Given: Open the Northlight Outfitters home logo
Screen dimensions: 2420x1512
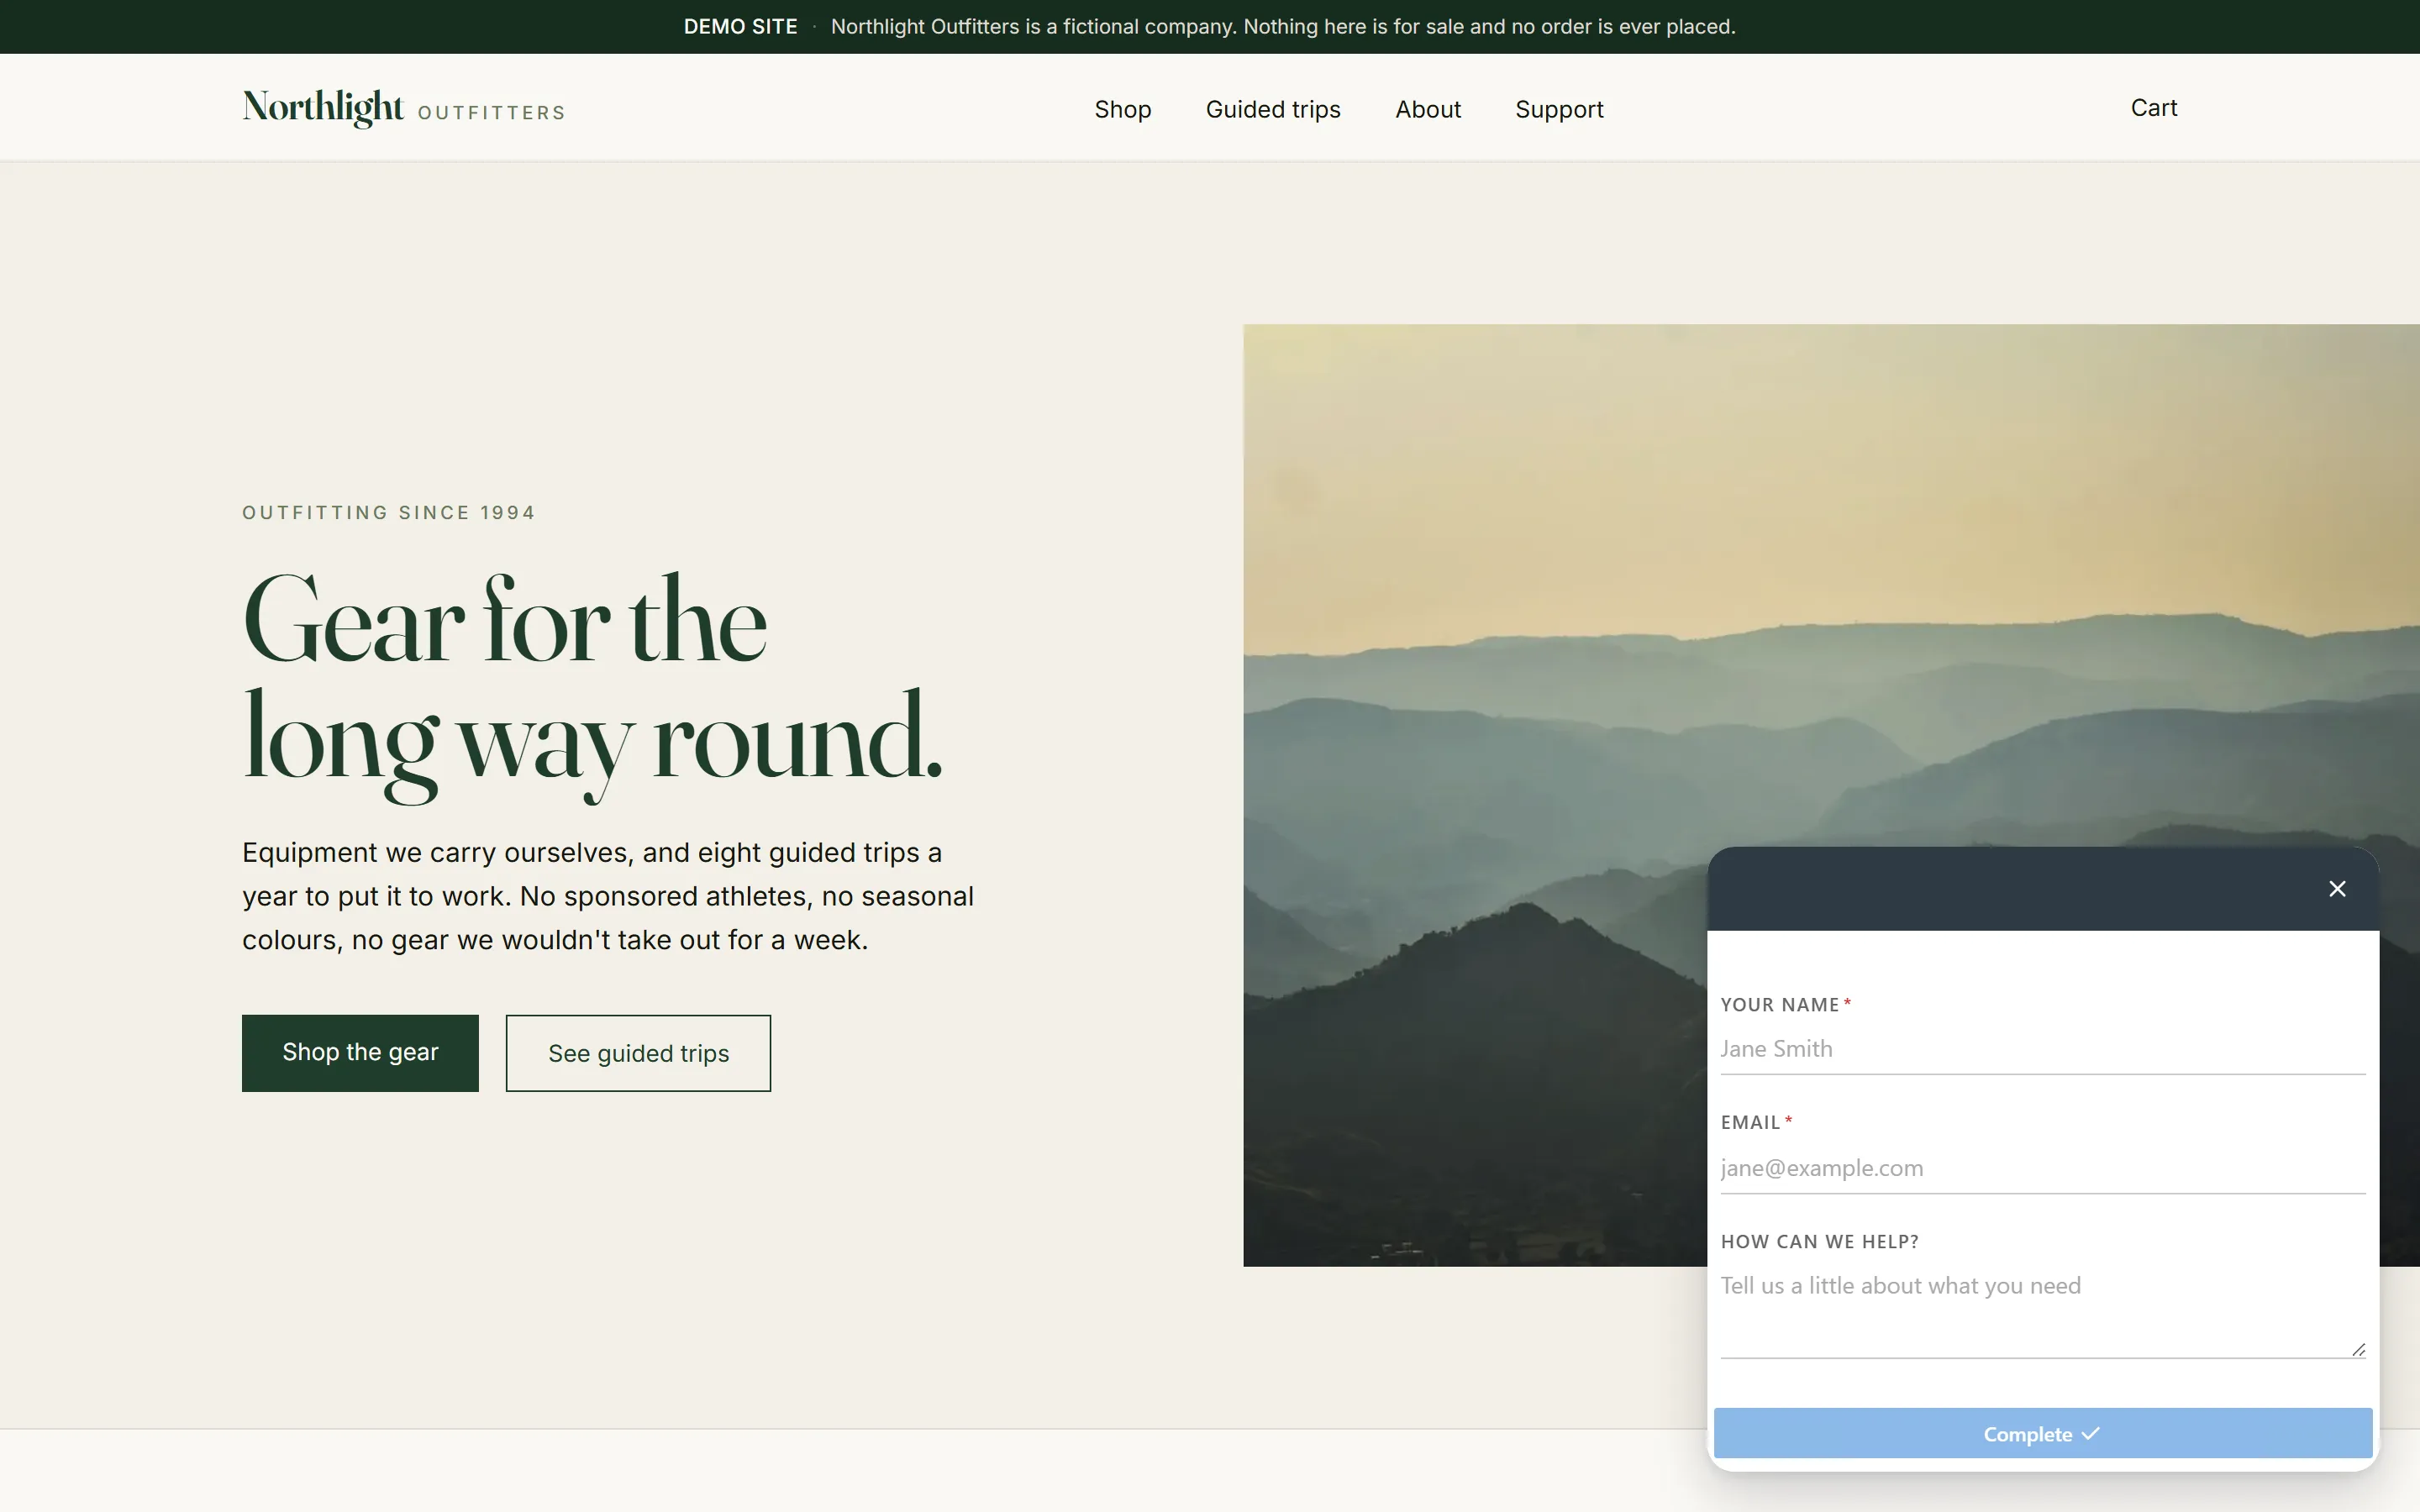Looking at the screenshot, I should pos(403,108).
